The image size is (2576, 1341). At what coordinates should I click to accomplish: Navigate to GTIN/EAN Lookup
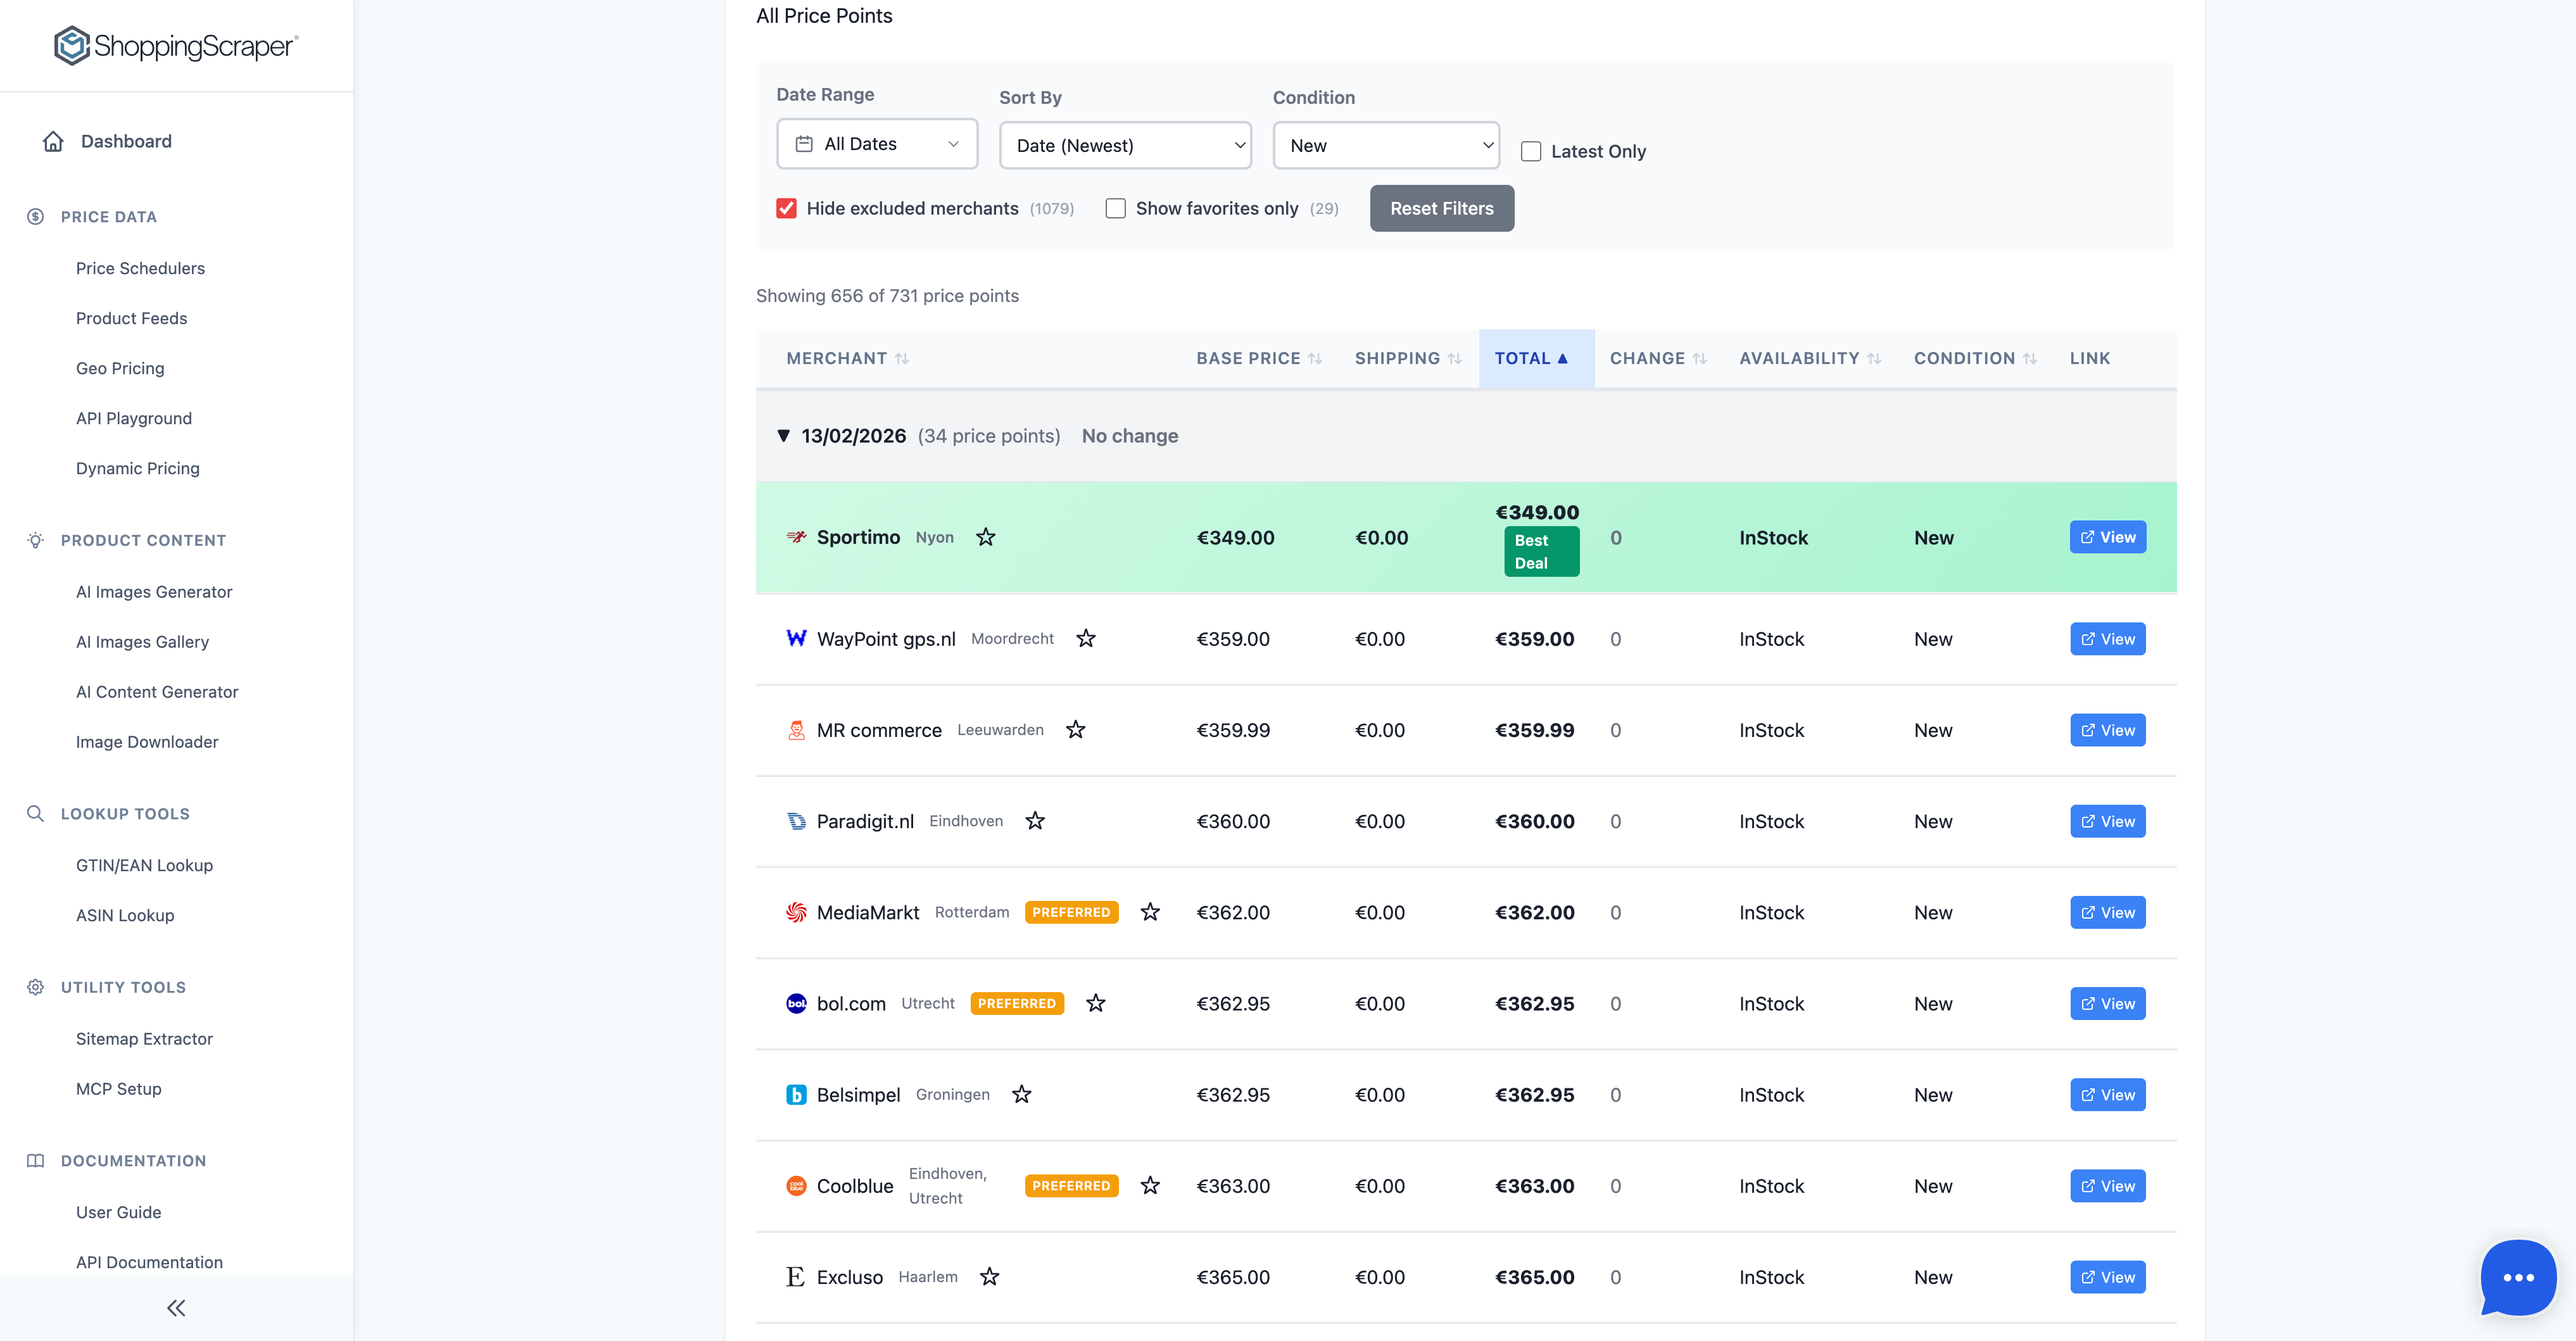pyautogui.click(x=144, y=865)
